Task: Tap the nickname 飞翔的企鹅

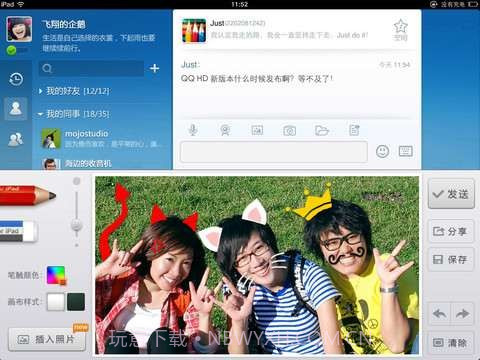Action: [63, 24]
